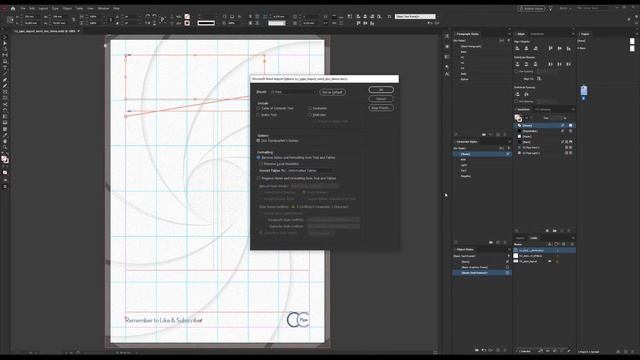The width and height of the screenshot is (640, 360).
Task: Open the Edit menu
Action: click(32, 8)
